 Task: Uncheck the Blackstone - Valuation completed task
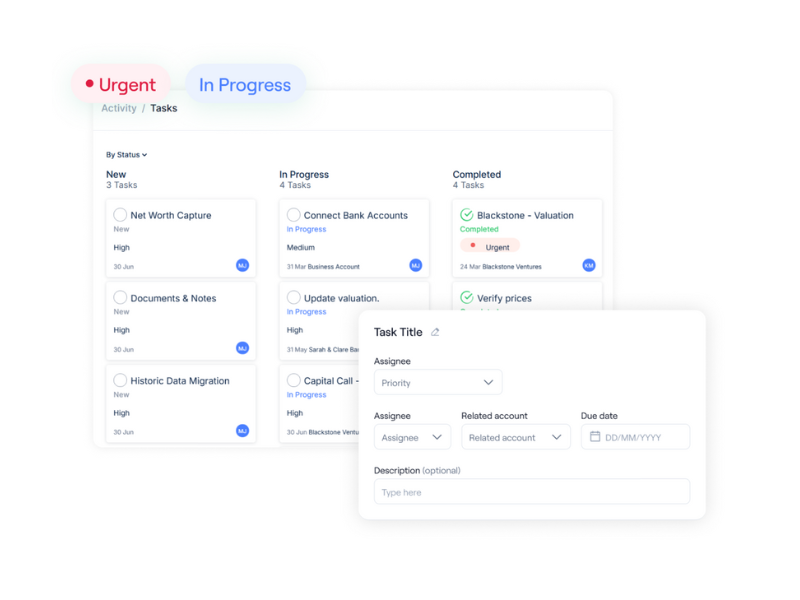pyautogui.click(x=466, y=215)
